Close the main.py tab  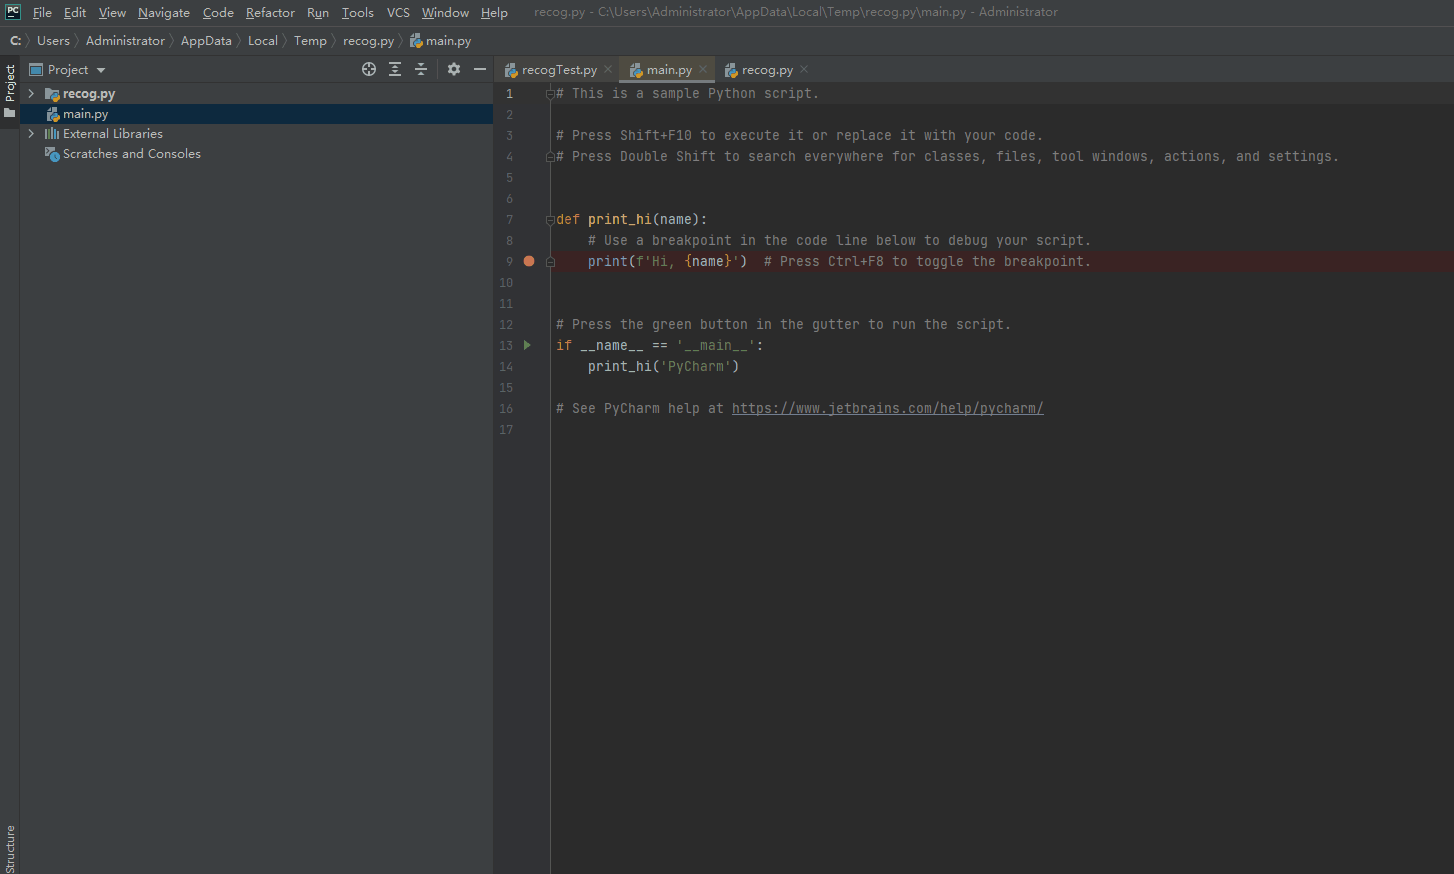coord(703,69)
